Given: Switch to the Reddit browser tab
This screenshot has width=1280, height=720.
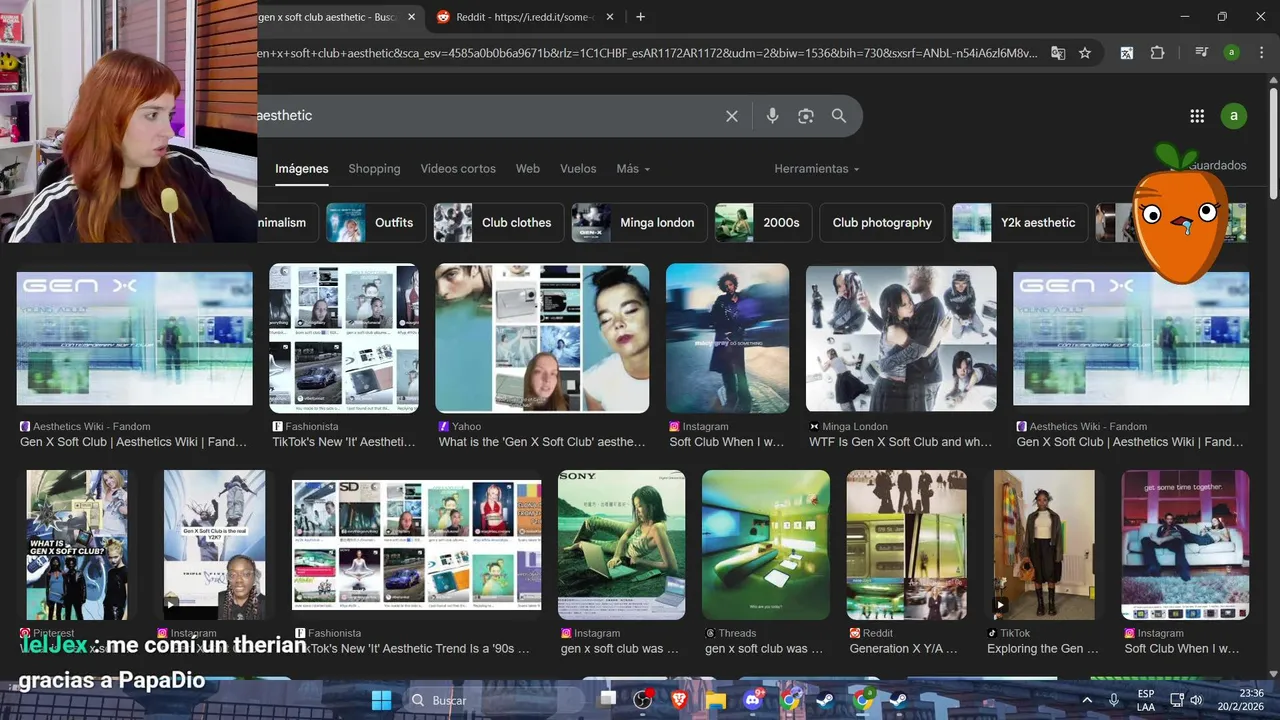Looking at the screenshot, I should (525, 17).
